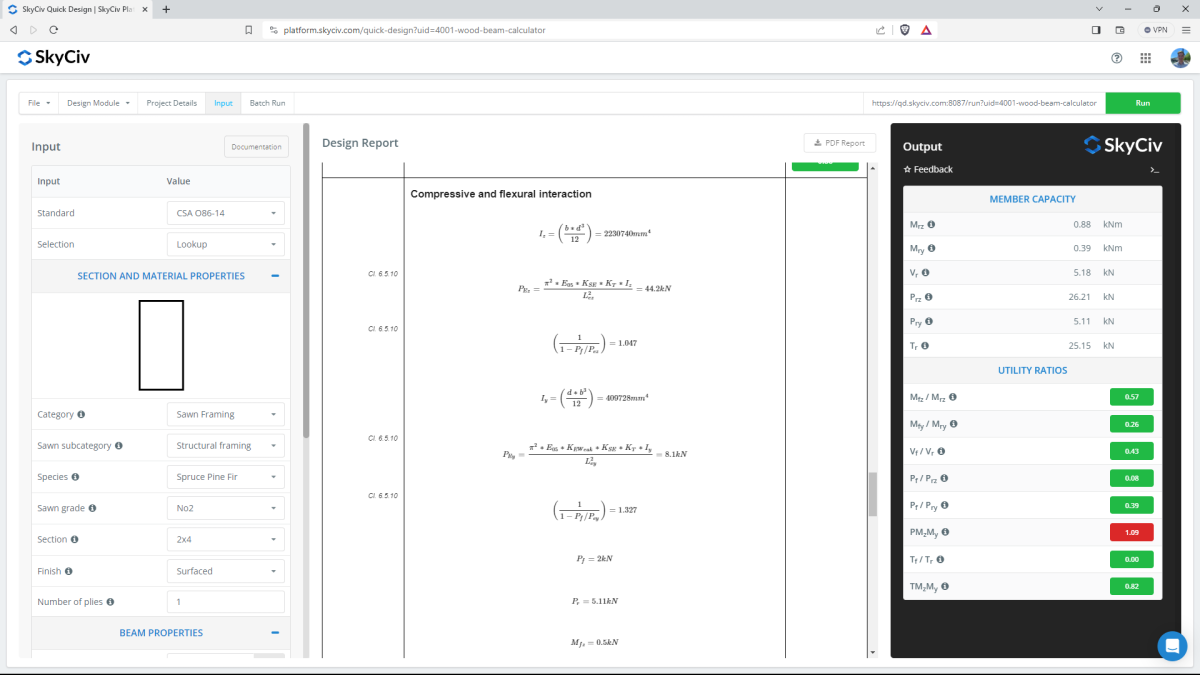
Task: Open the Sawn grade dropdown showing No2
Action: click(x=225, y=507)
